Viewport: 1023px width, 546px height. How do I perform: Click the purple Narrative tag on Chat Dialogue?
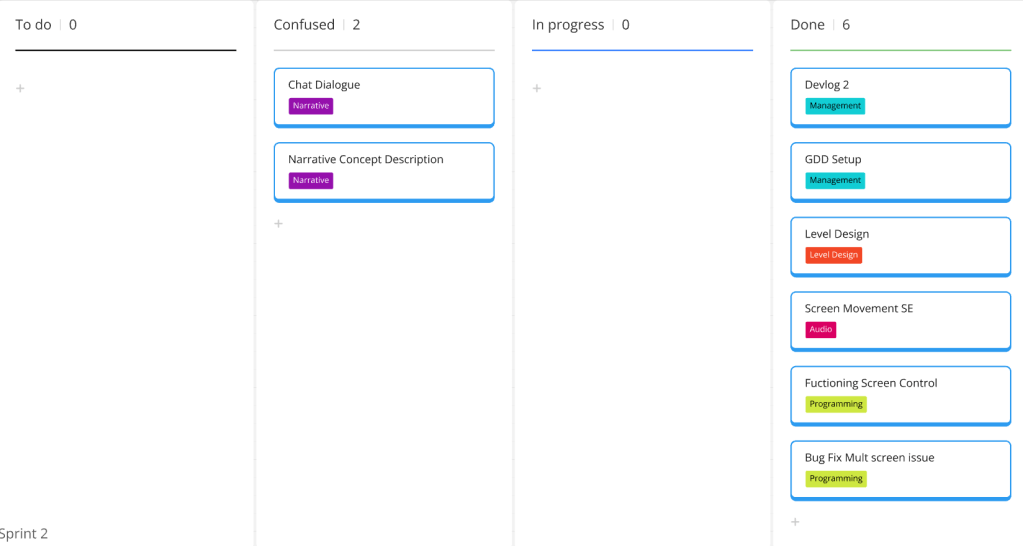click(x=311, y=106)
